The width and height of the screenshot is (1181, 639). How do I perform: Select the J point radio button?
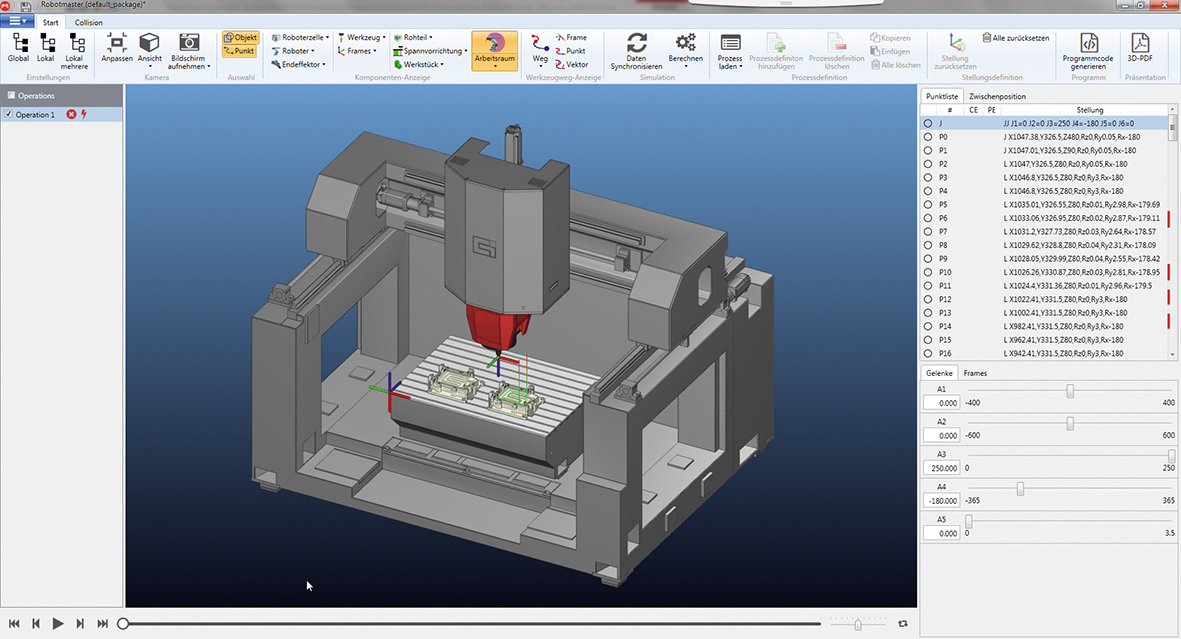click(x=930, y=123)
